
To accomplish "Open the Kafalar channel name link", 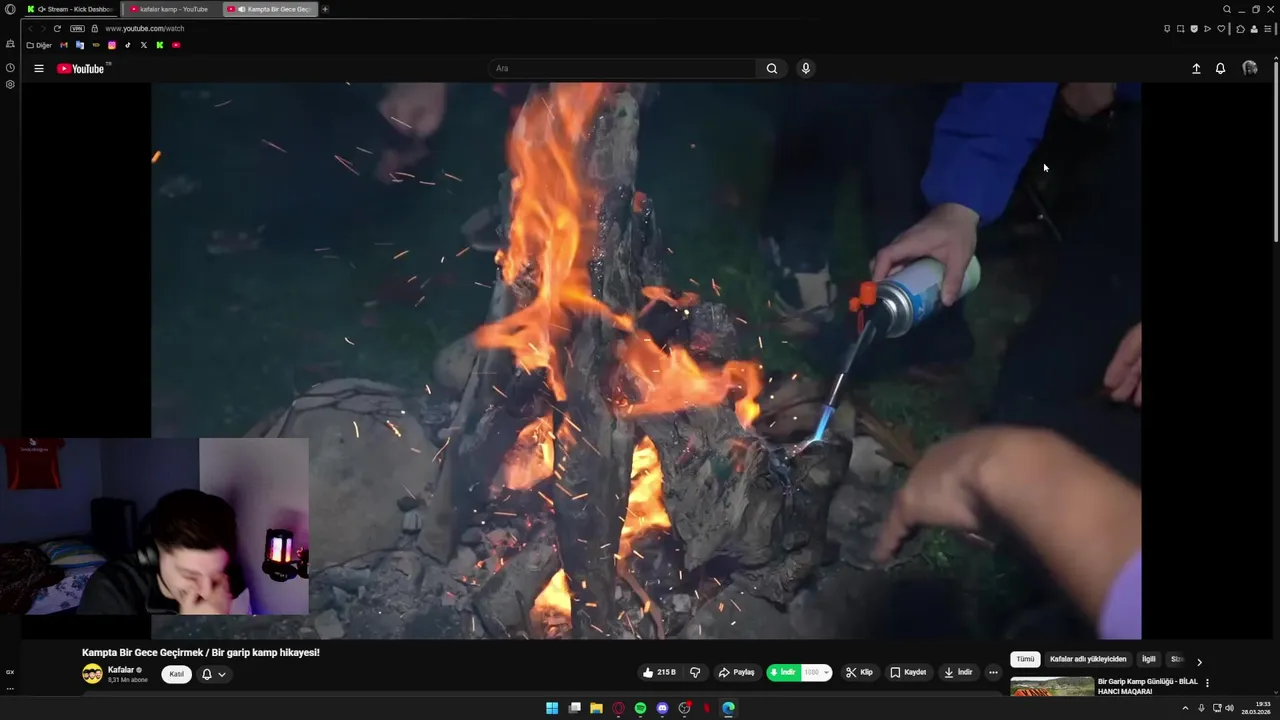I will point(121,670).
